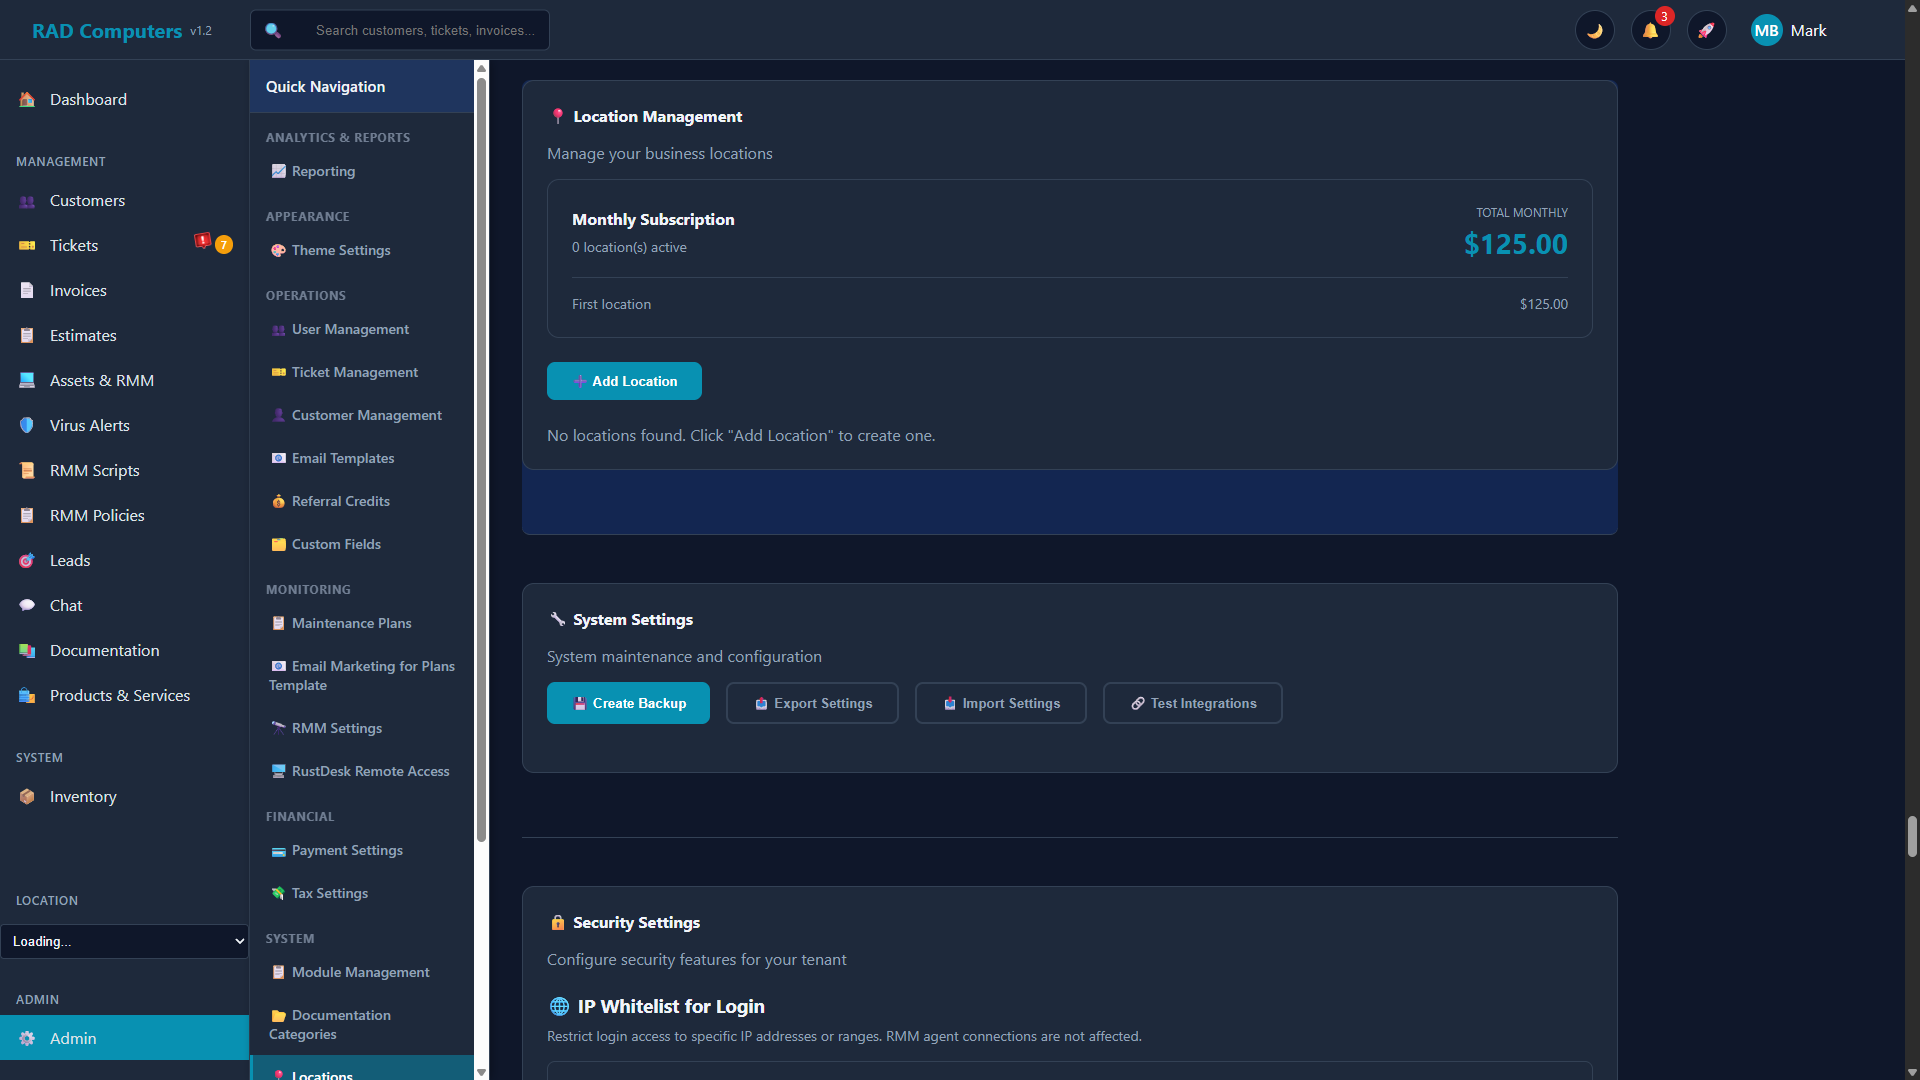Click Create Backup in System Settings

[628, 703]
